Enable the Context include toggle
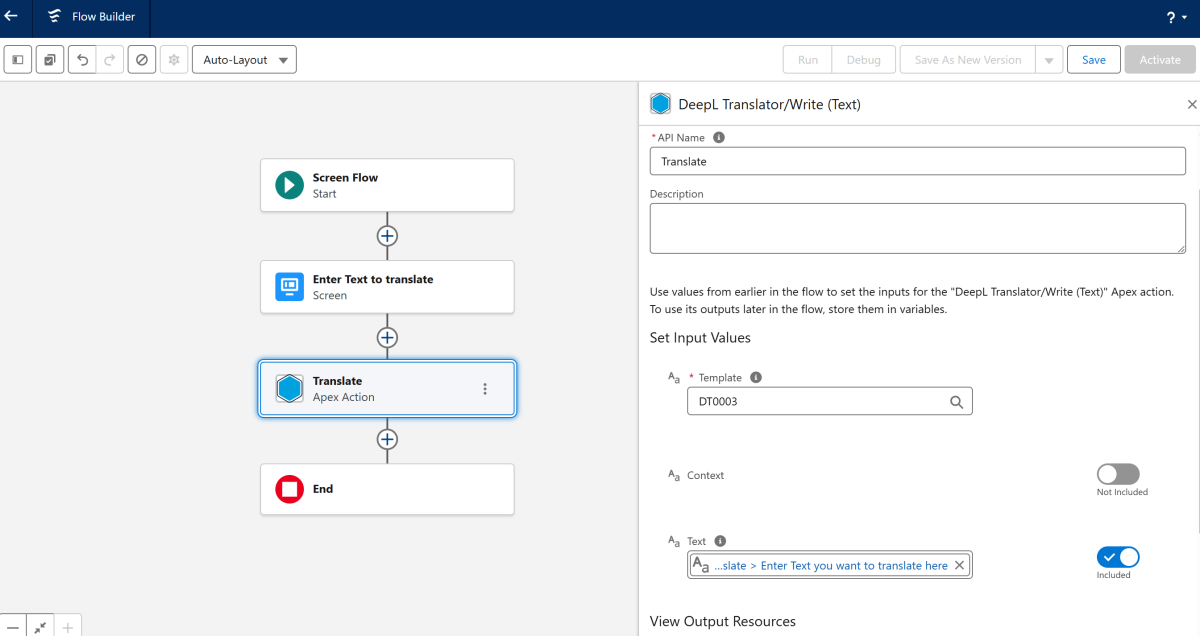1200x636 pixels. tap(1118, 474)
